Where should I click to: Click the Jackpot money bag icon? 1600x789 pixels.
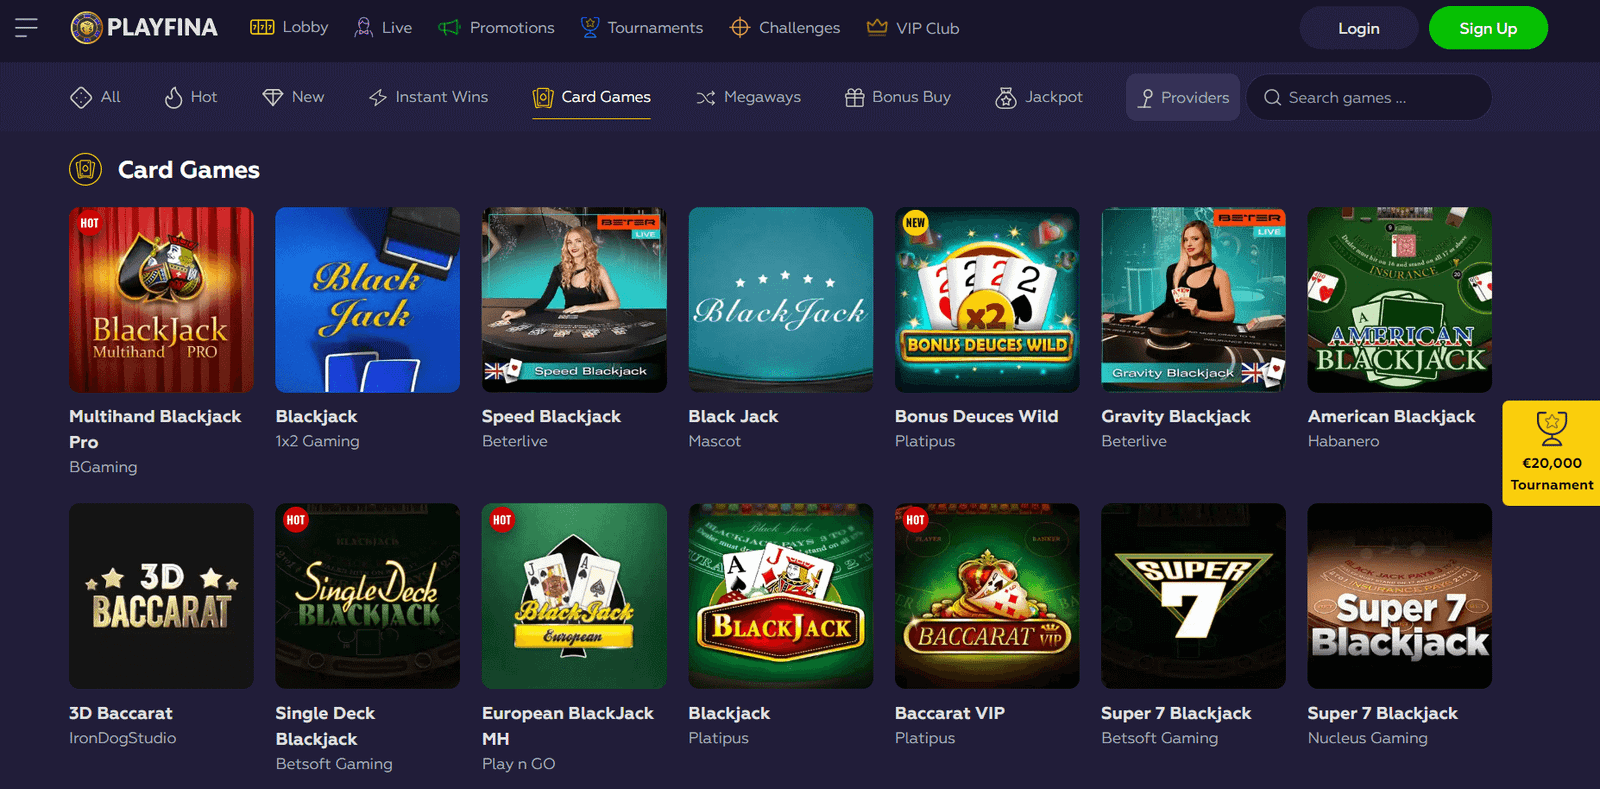1006,97
